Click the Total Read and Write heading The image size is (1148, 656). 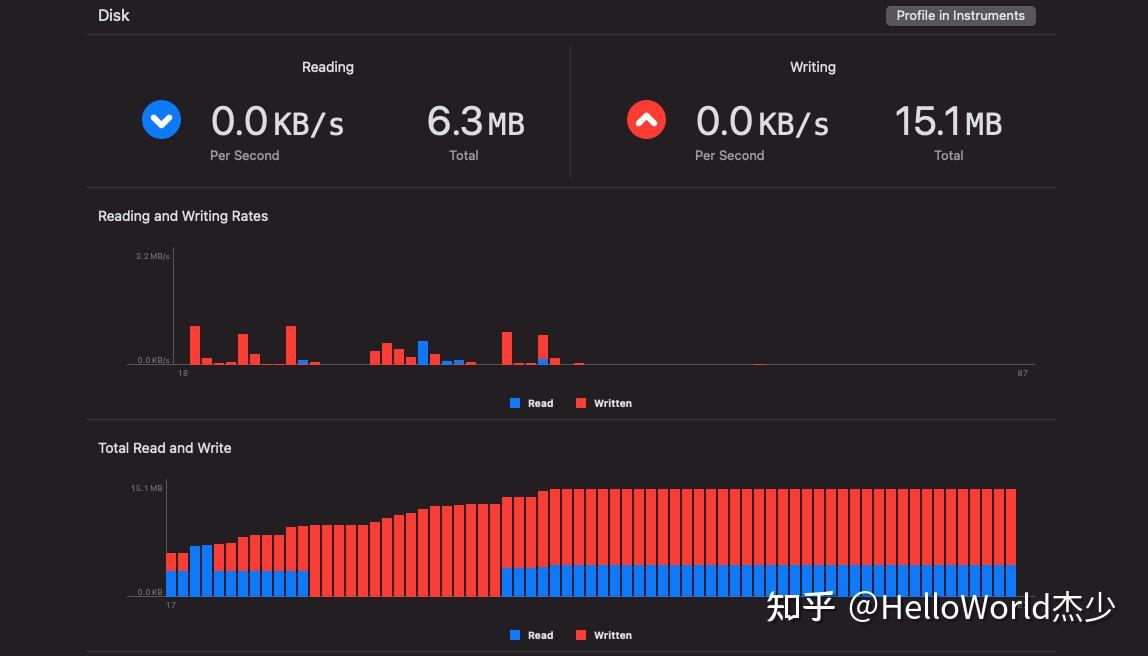pos(165,448)
